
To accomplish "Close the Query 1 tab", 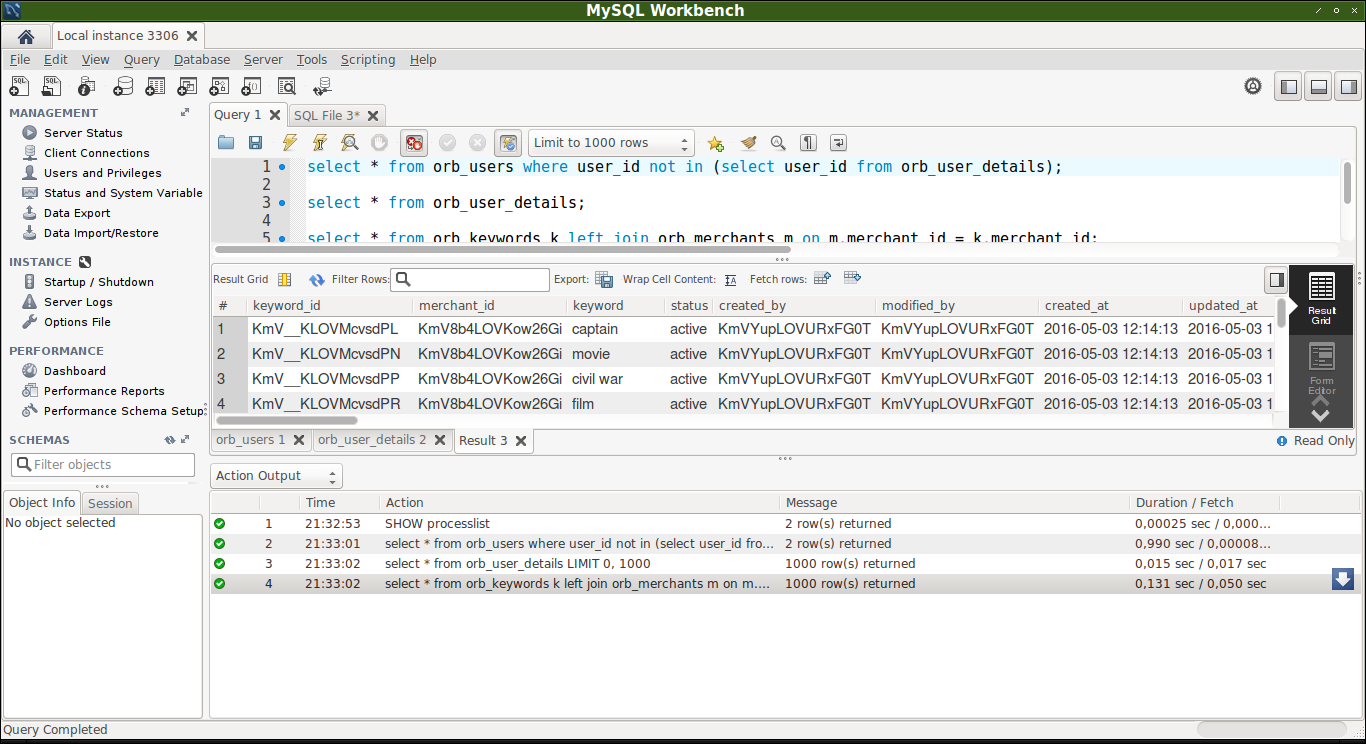I will (275, 115).
